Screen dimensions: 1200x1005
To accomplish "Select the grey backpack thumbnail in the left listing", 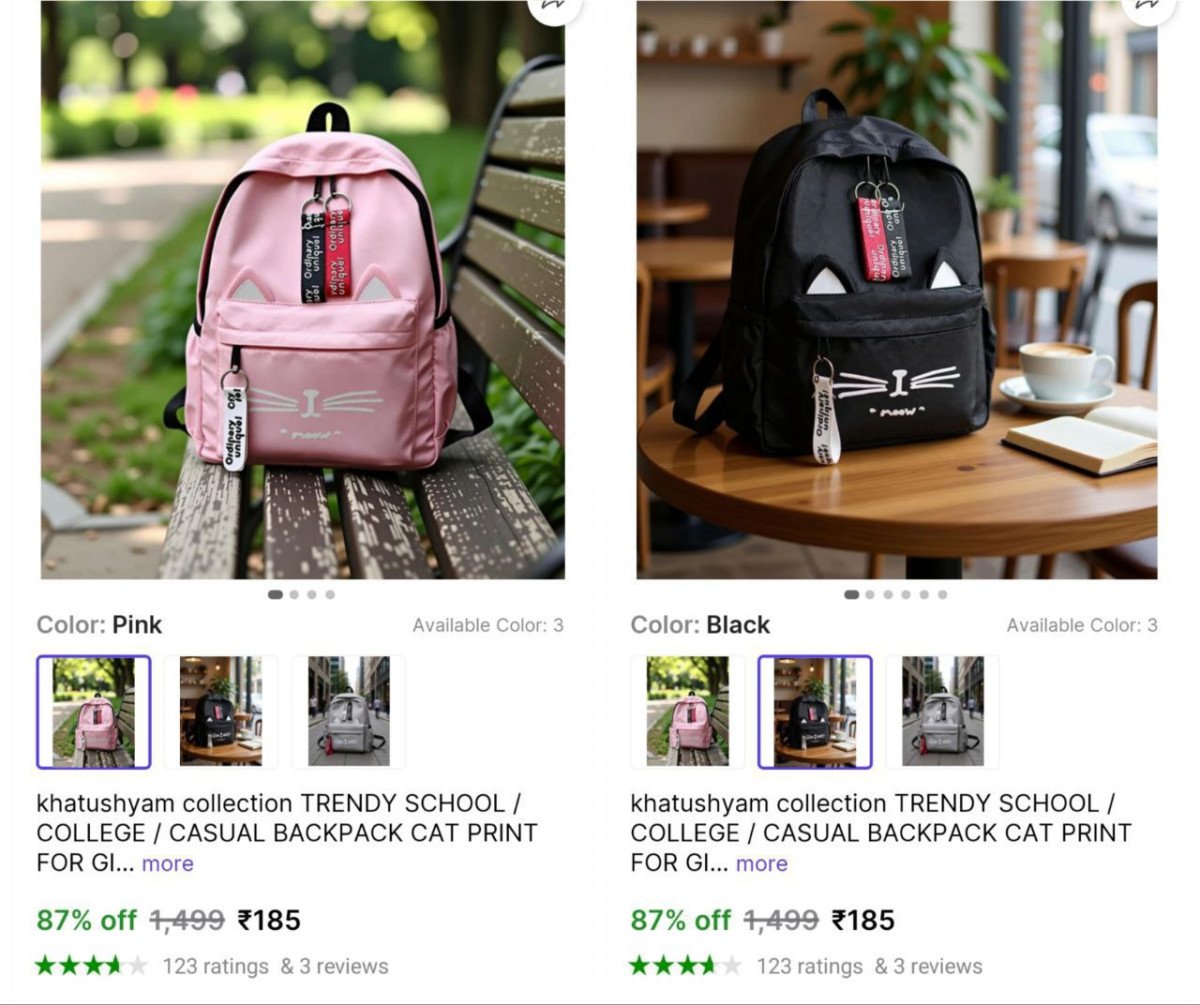I will [348, 712].
